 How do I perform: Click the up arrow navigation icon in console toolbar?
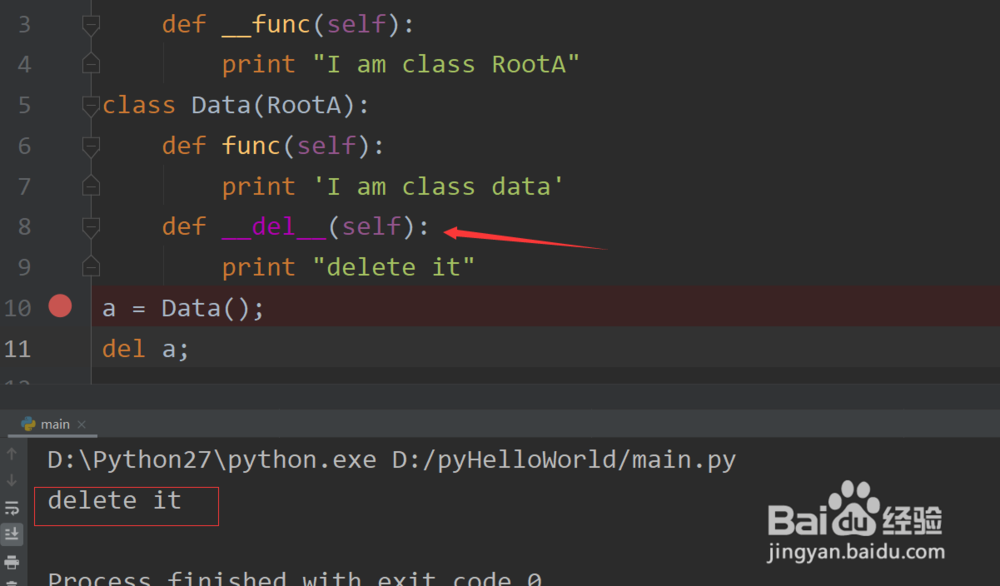pyautogui.click(x=12, y=454)
